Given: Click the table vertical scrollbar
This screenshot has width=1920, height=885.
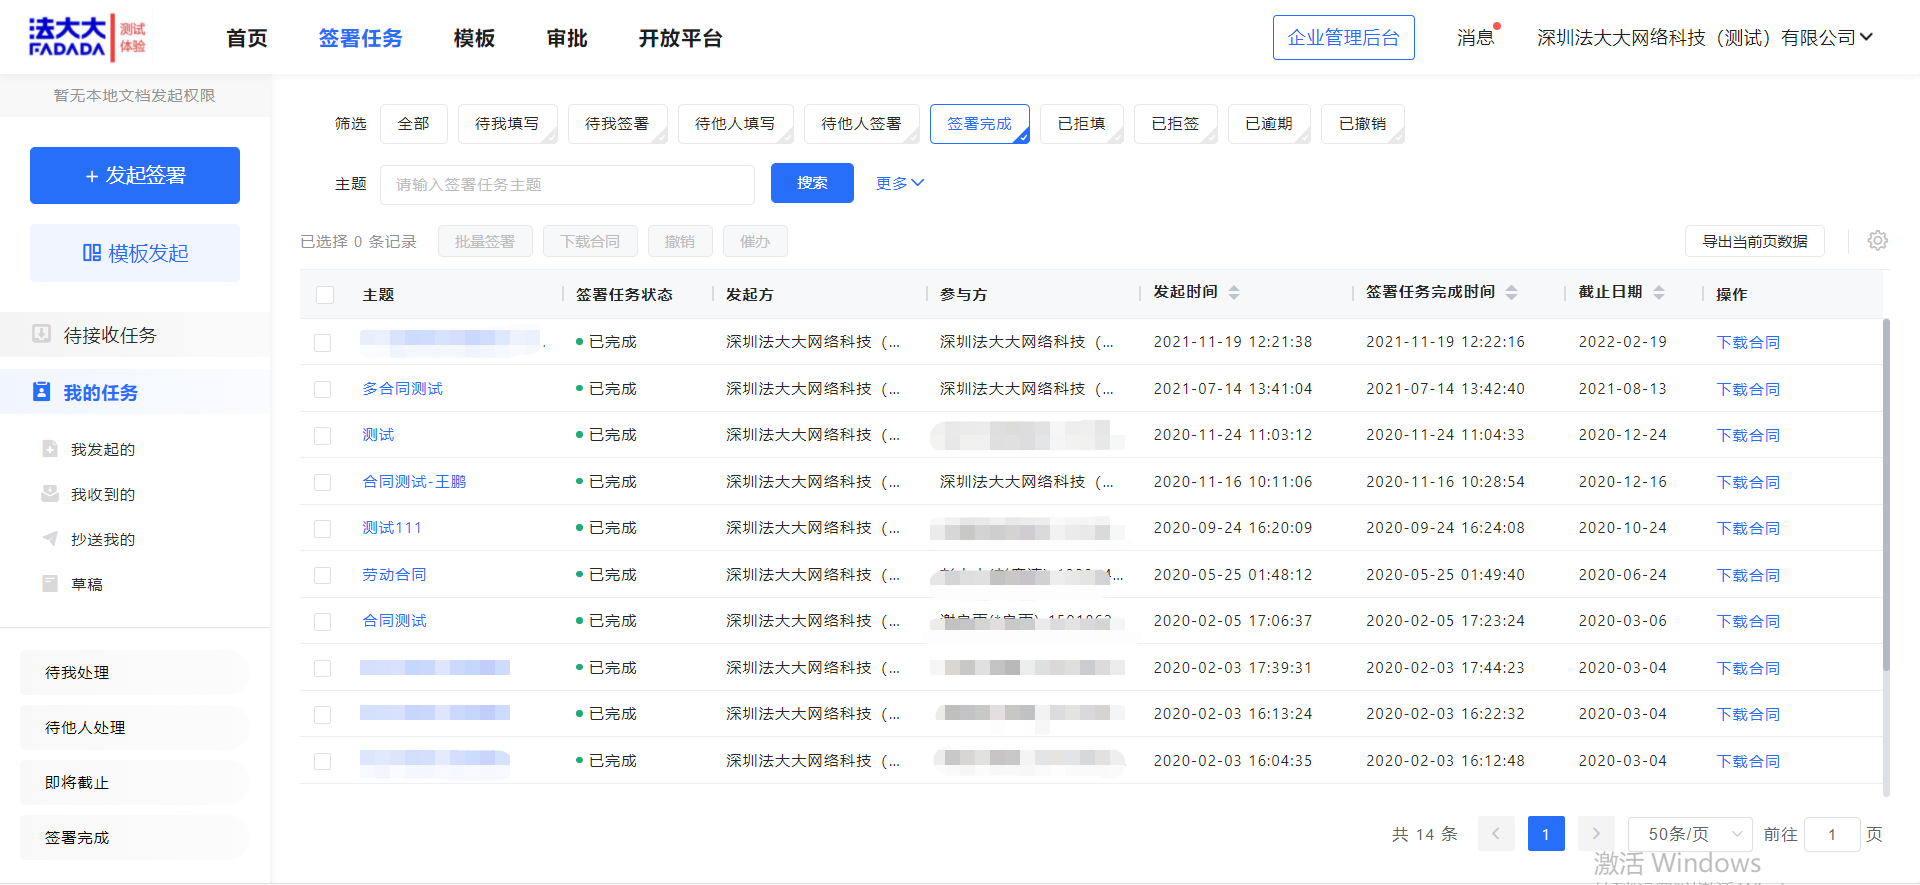Looking at the screenshot, I should point(1886,495).
